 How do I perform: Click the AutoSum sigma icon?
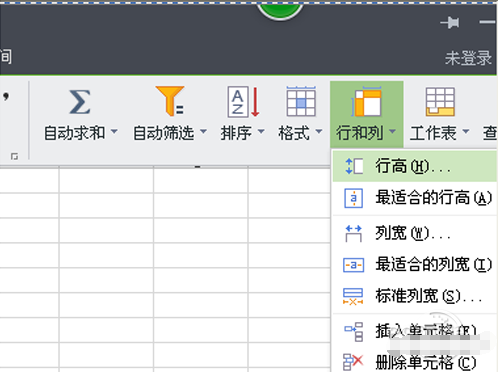[x=80, y=102]
